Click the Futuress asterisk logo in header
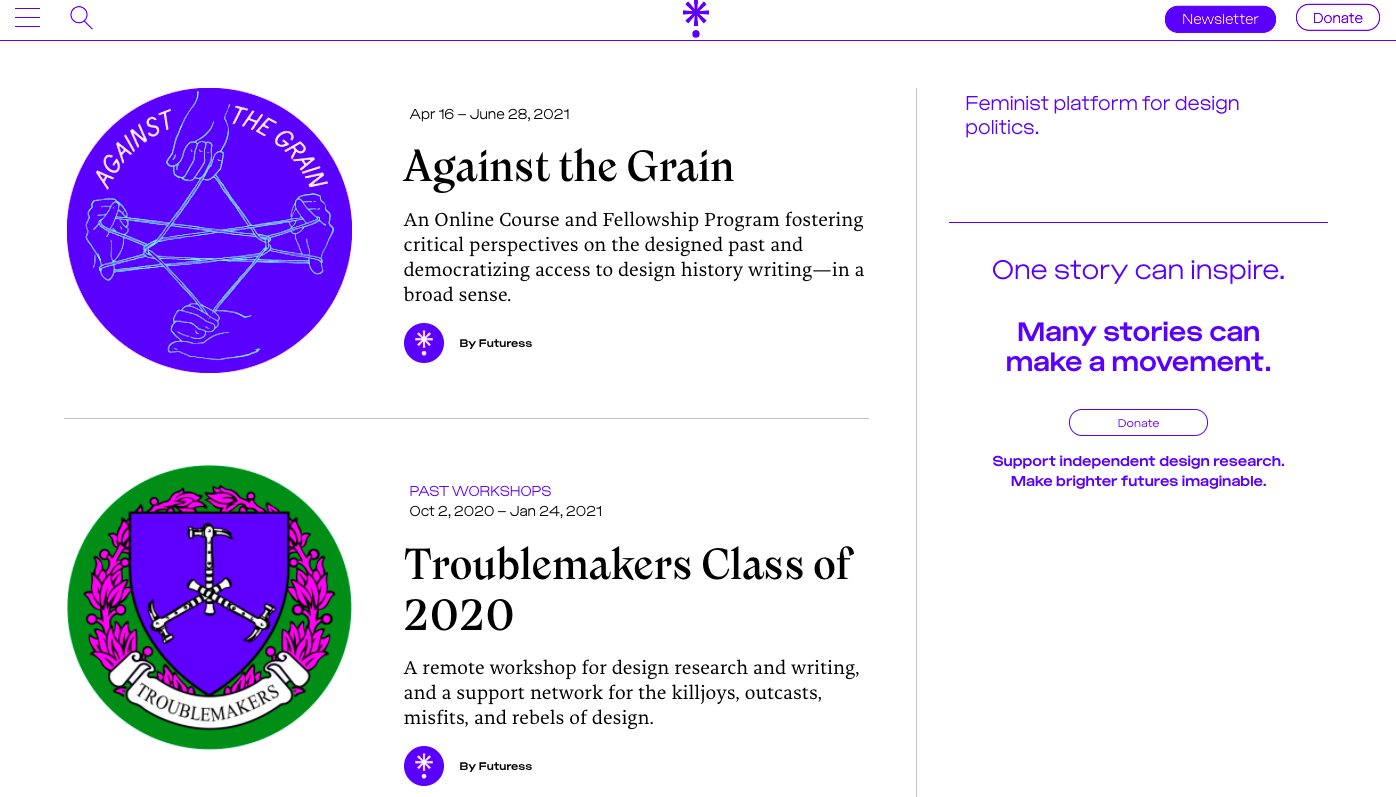 pos(696,18)
